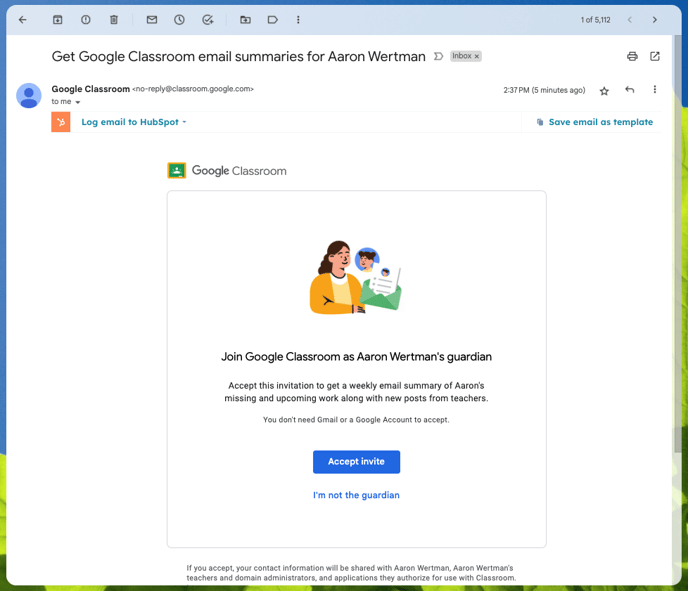Star the Google Classroom message
Image resolution: width=688 pixels, height=591 pixels.
pyautogui.click(x=604, y=91)
